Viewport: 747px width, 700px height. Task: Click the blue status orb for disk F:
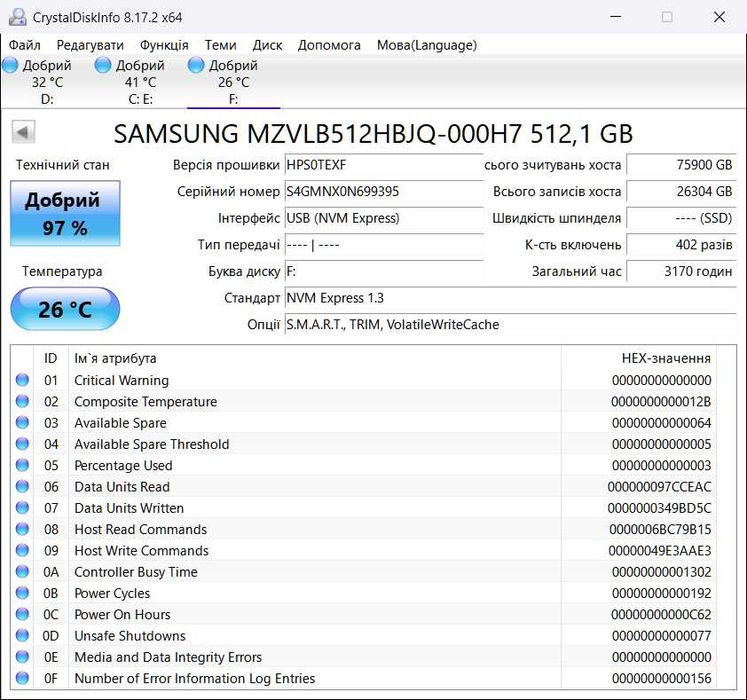click(196, 65)
